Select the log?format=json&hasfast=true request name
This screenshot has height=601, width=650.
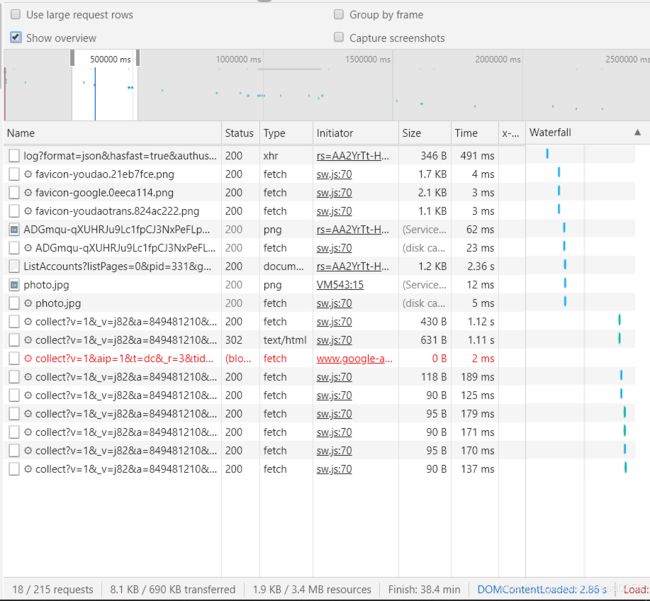click(x=120, y=156)
